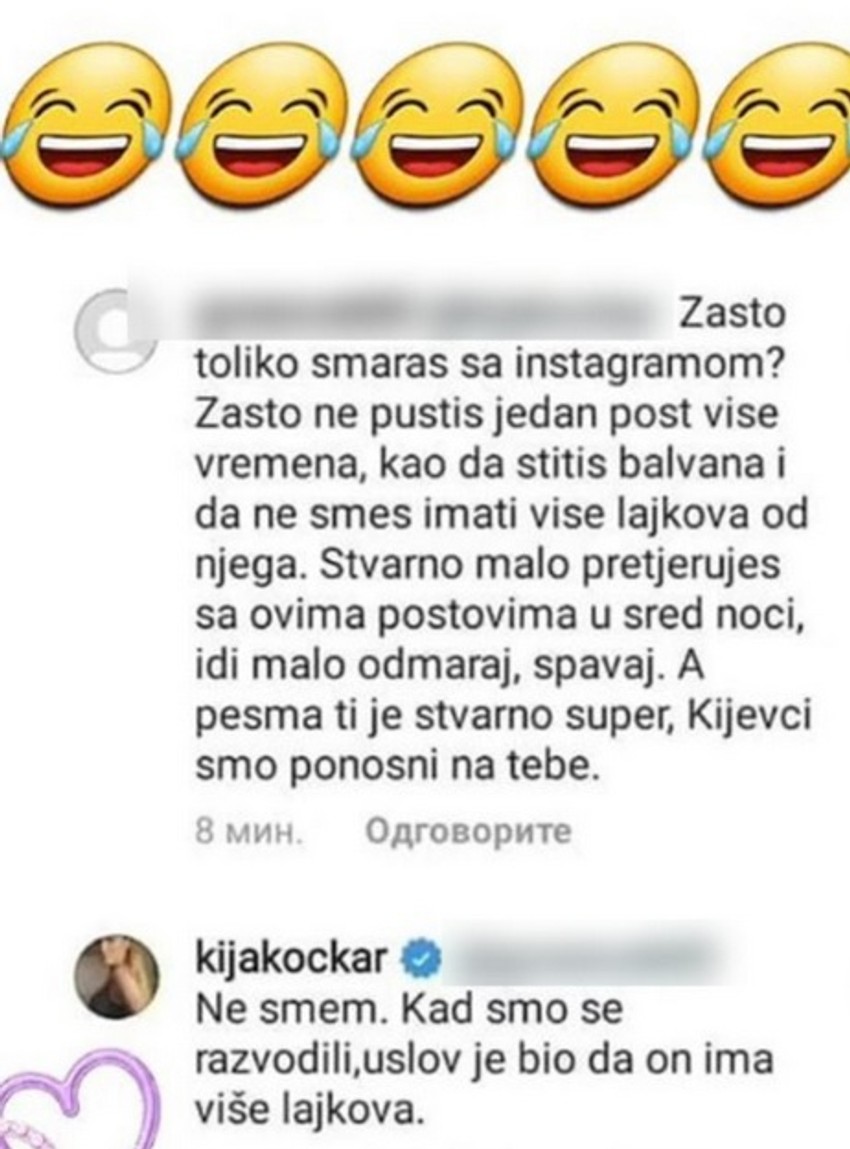Screen dimensions: 850x1149
Task: Click the 8 мин. timestamp
Action: pyautogui.click(x=248, y=832)
